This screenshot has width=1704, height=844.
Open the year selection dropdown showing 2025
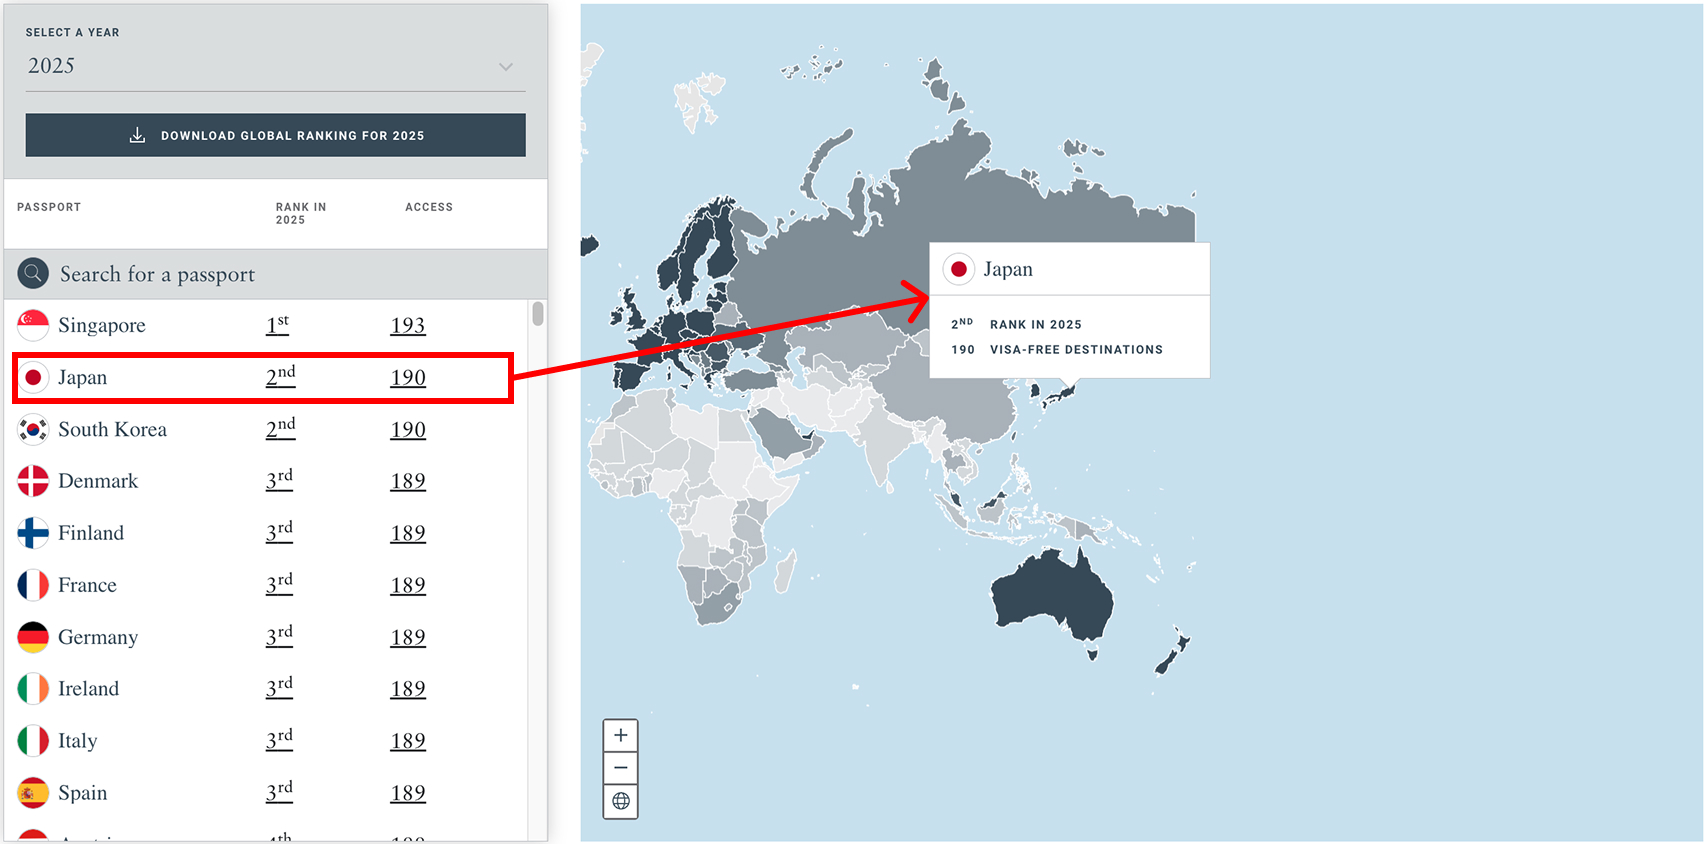tap(275, 66)
